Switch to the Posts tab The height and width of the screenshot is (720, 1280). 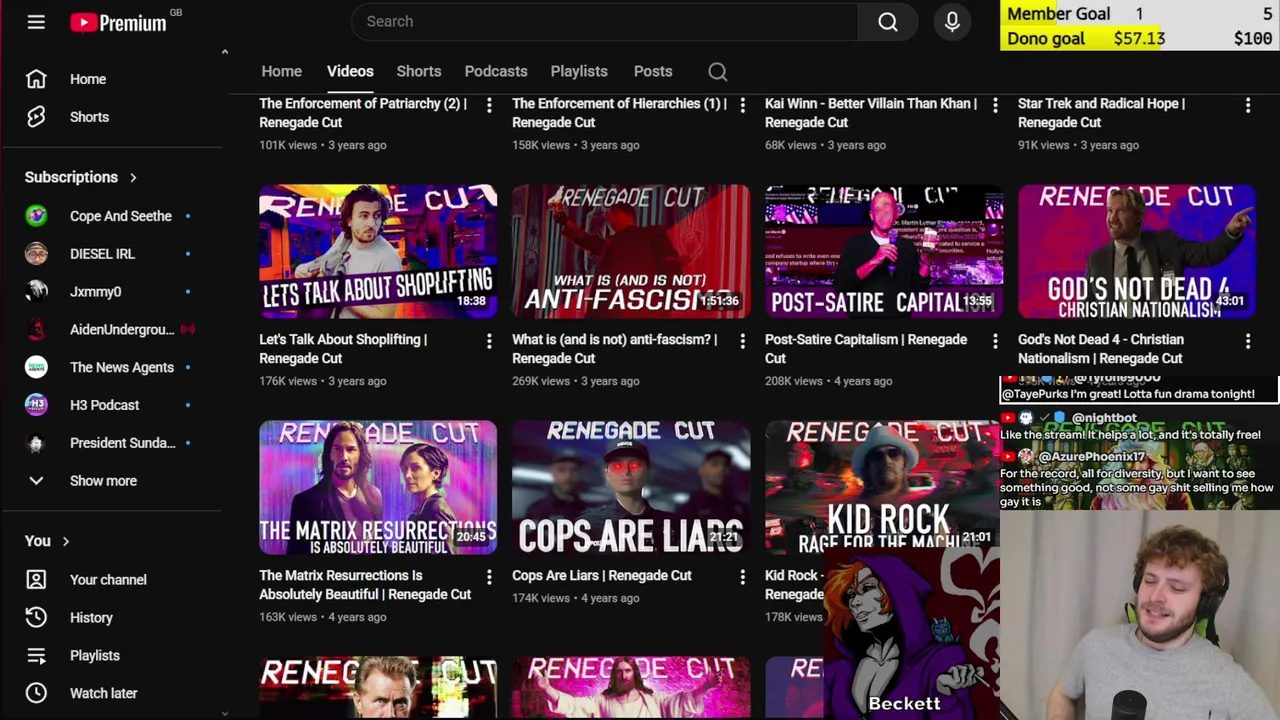point(653,71)
